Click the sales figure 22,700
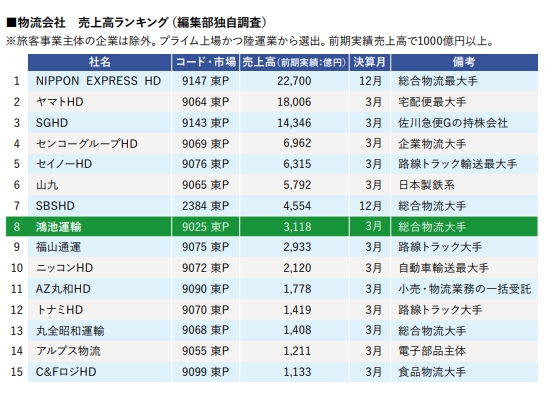 pyautogui.click(x=294, y=81)
